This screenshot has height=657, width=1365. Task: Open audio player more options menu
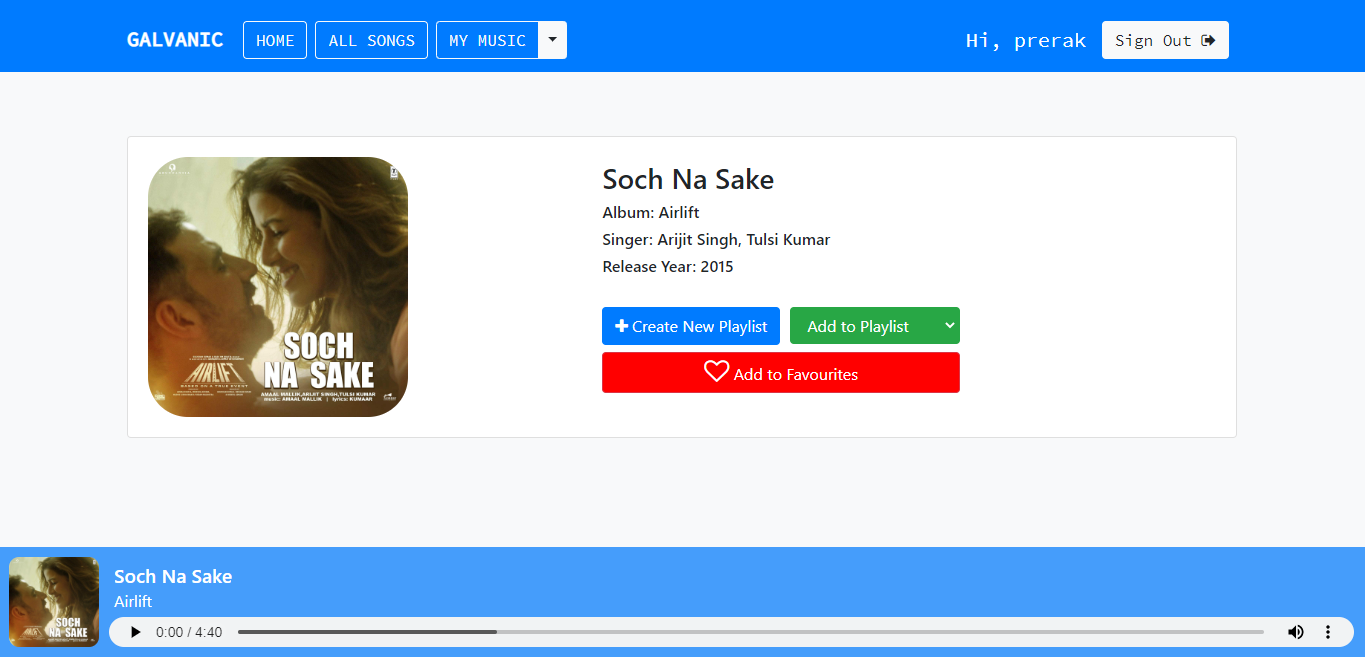point(1328,632)
